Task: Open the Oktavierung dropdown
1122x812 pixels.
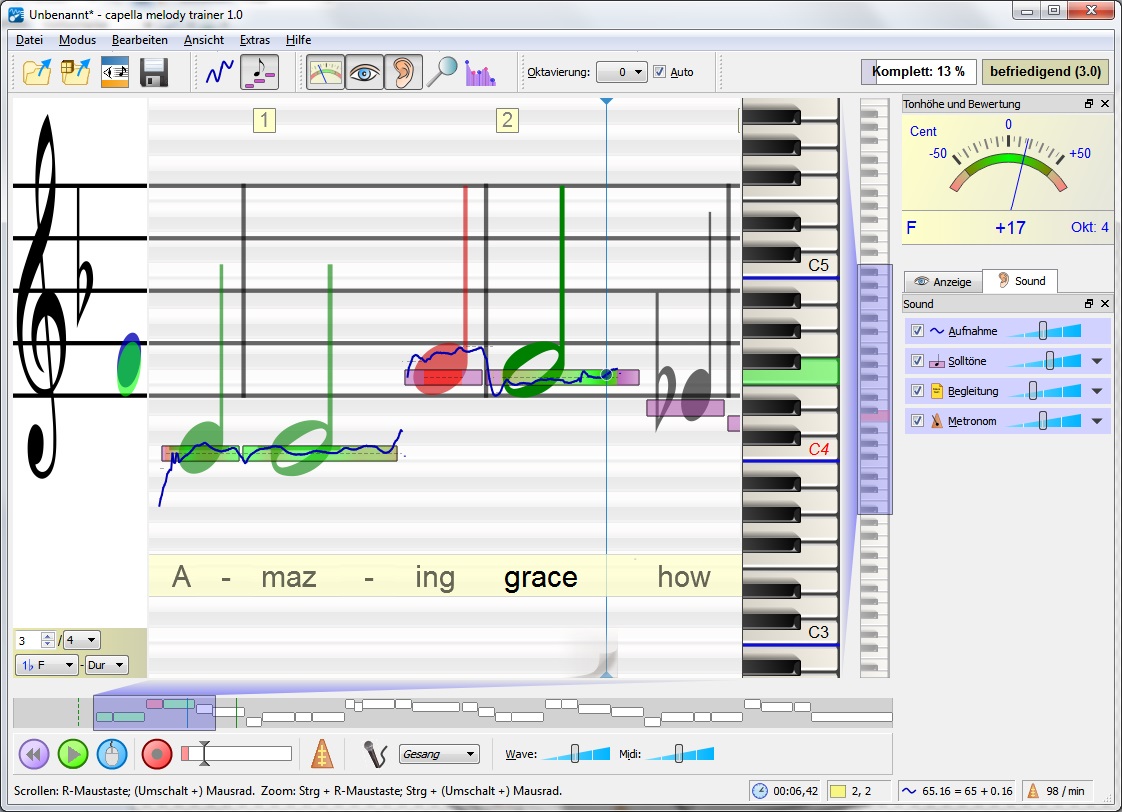Action: [x=621, y=72]
